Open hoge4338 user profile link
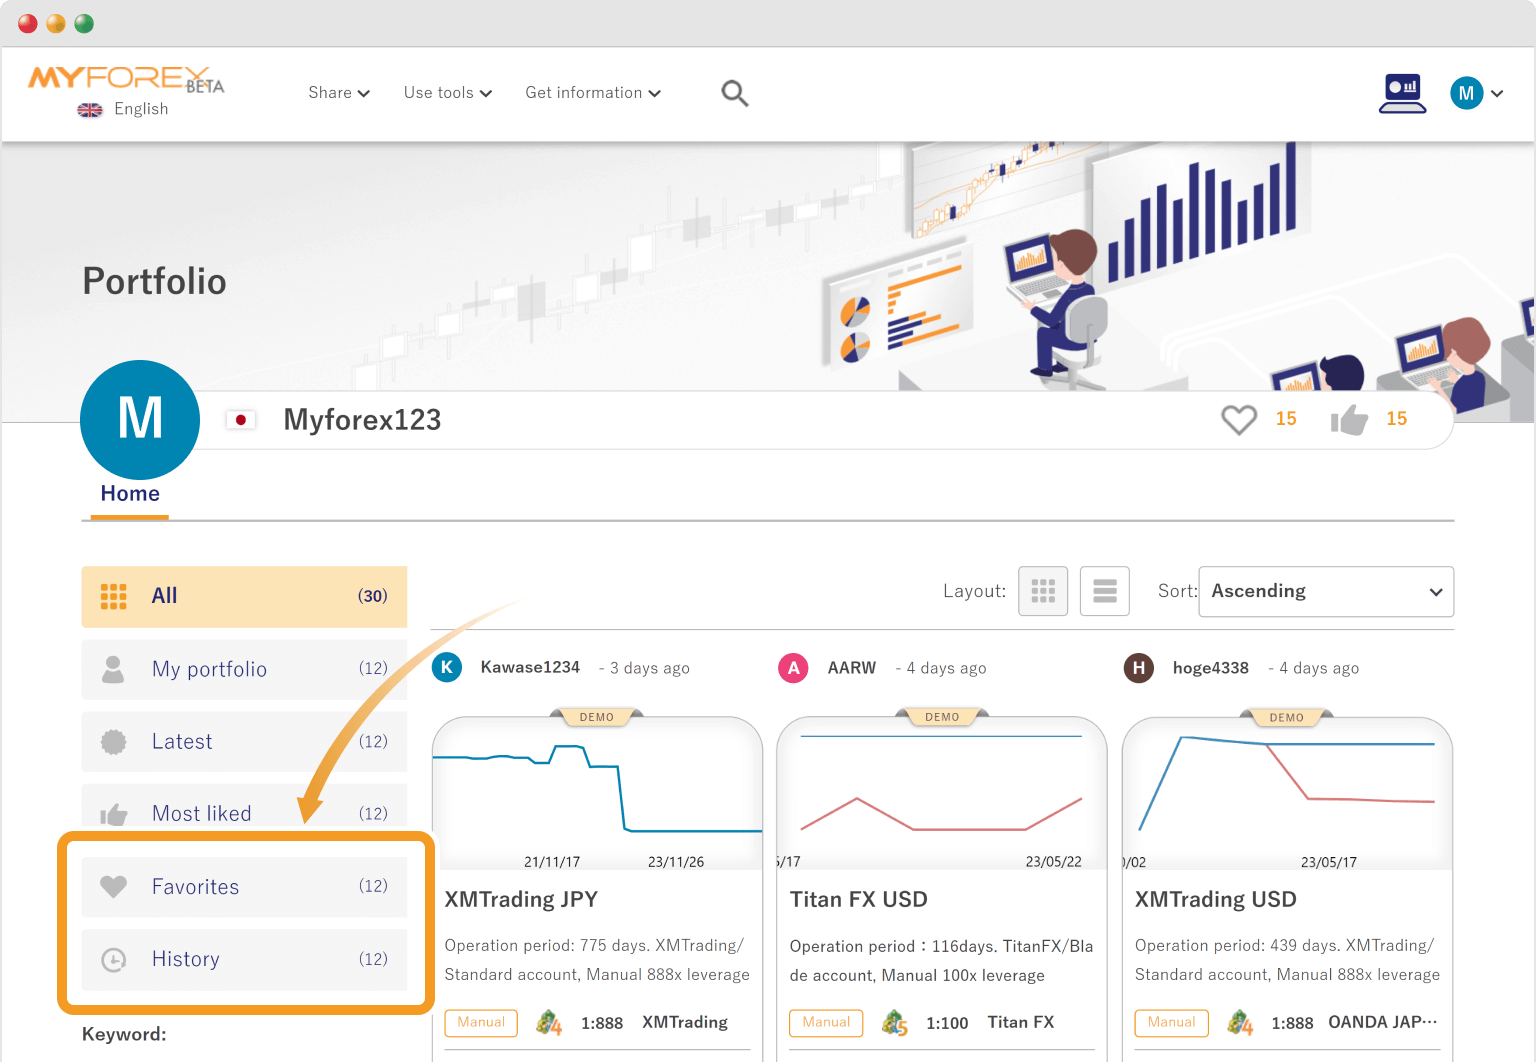Screen dimensions: 1536x1062 1211,668
